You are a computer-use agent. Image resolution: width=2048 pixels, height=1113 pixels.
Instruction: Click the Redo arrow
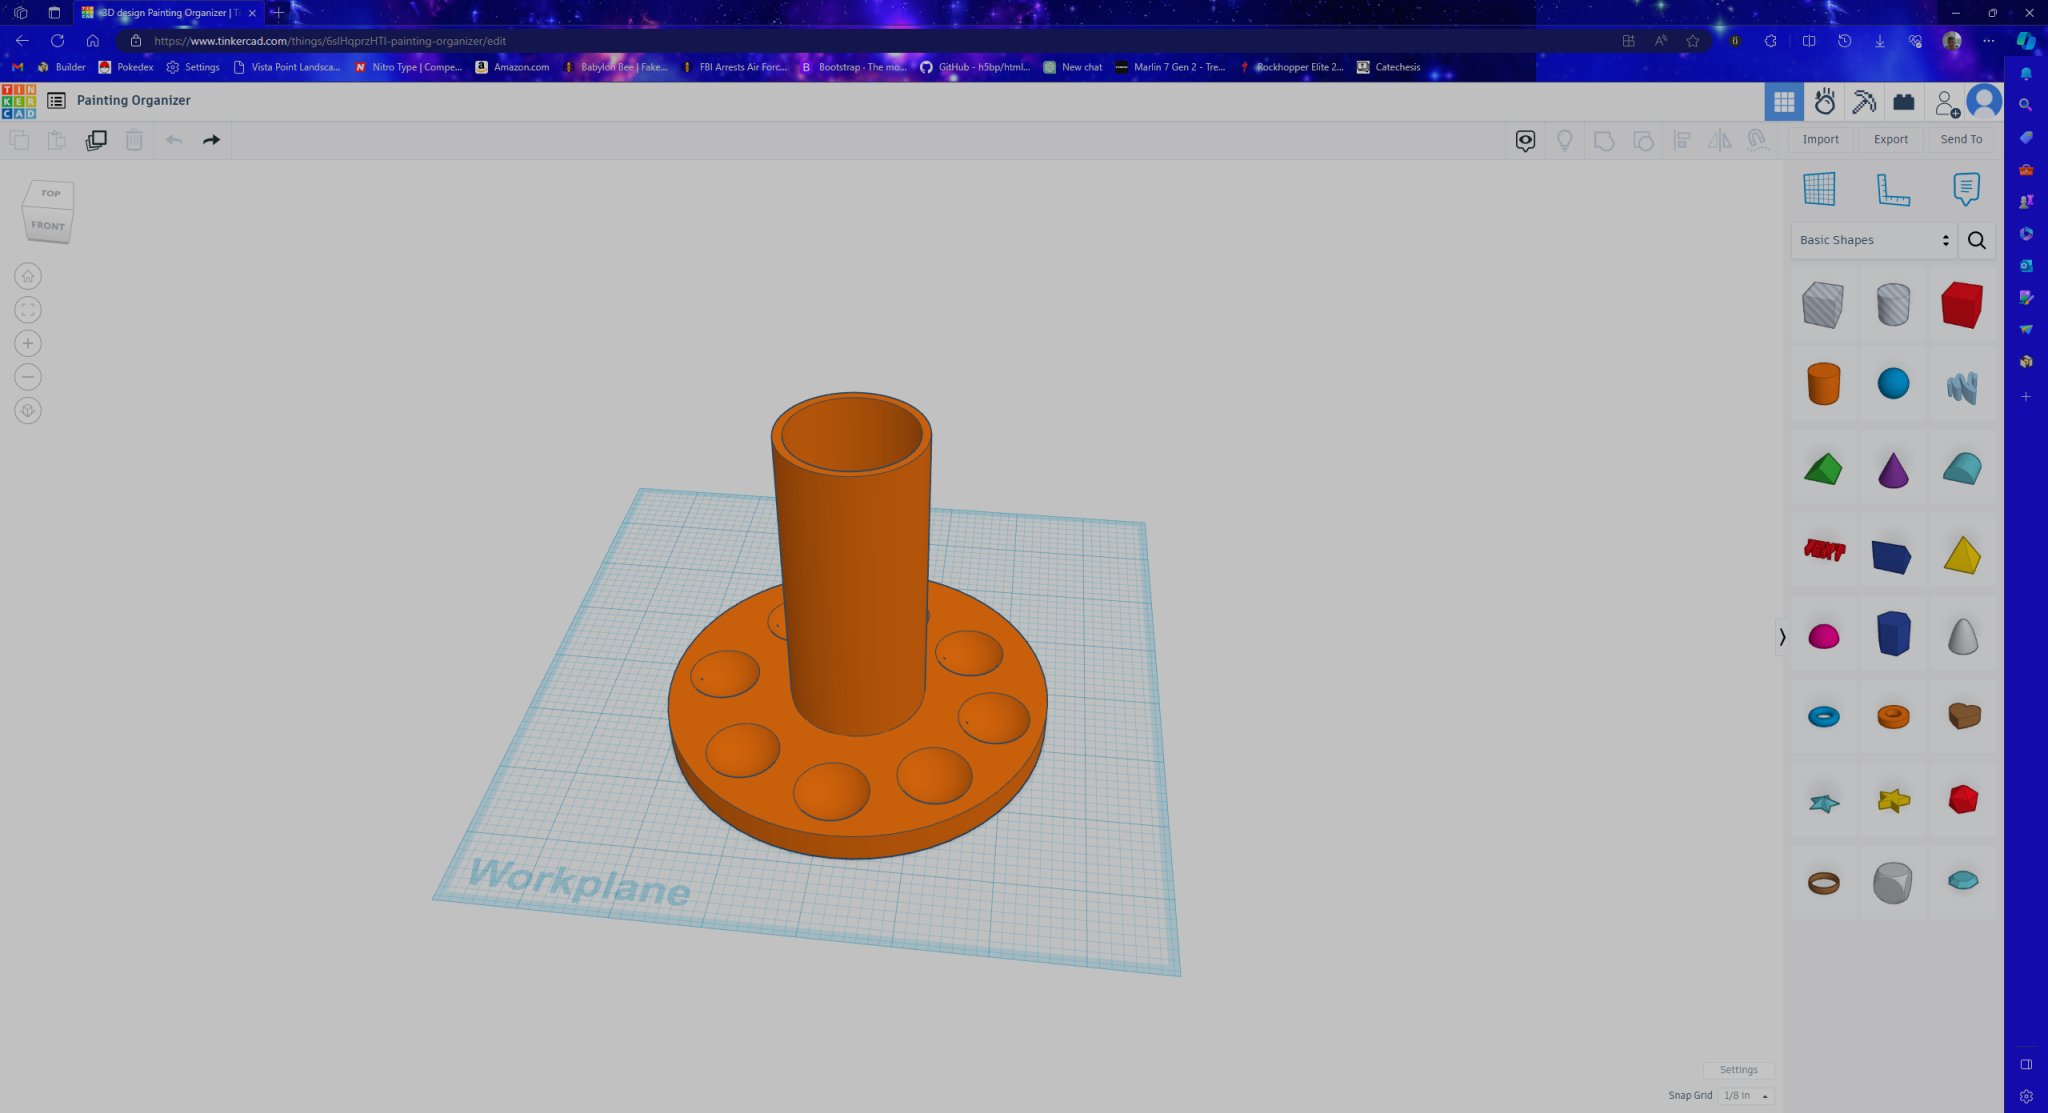point(211,140)
